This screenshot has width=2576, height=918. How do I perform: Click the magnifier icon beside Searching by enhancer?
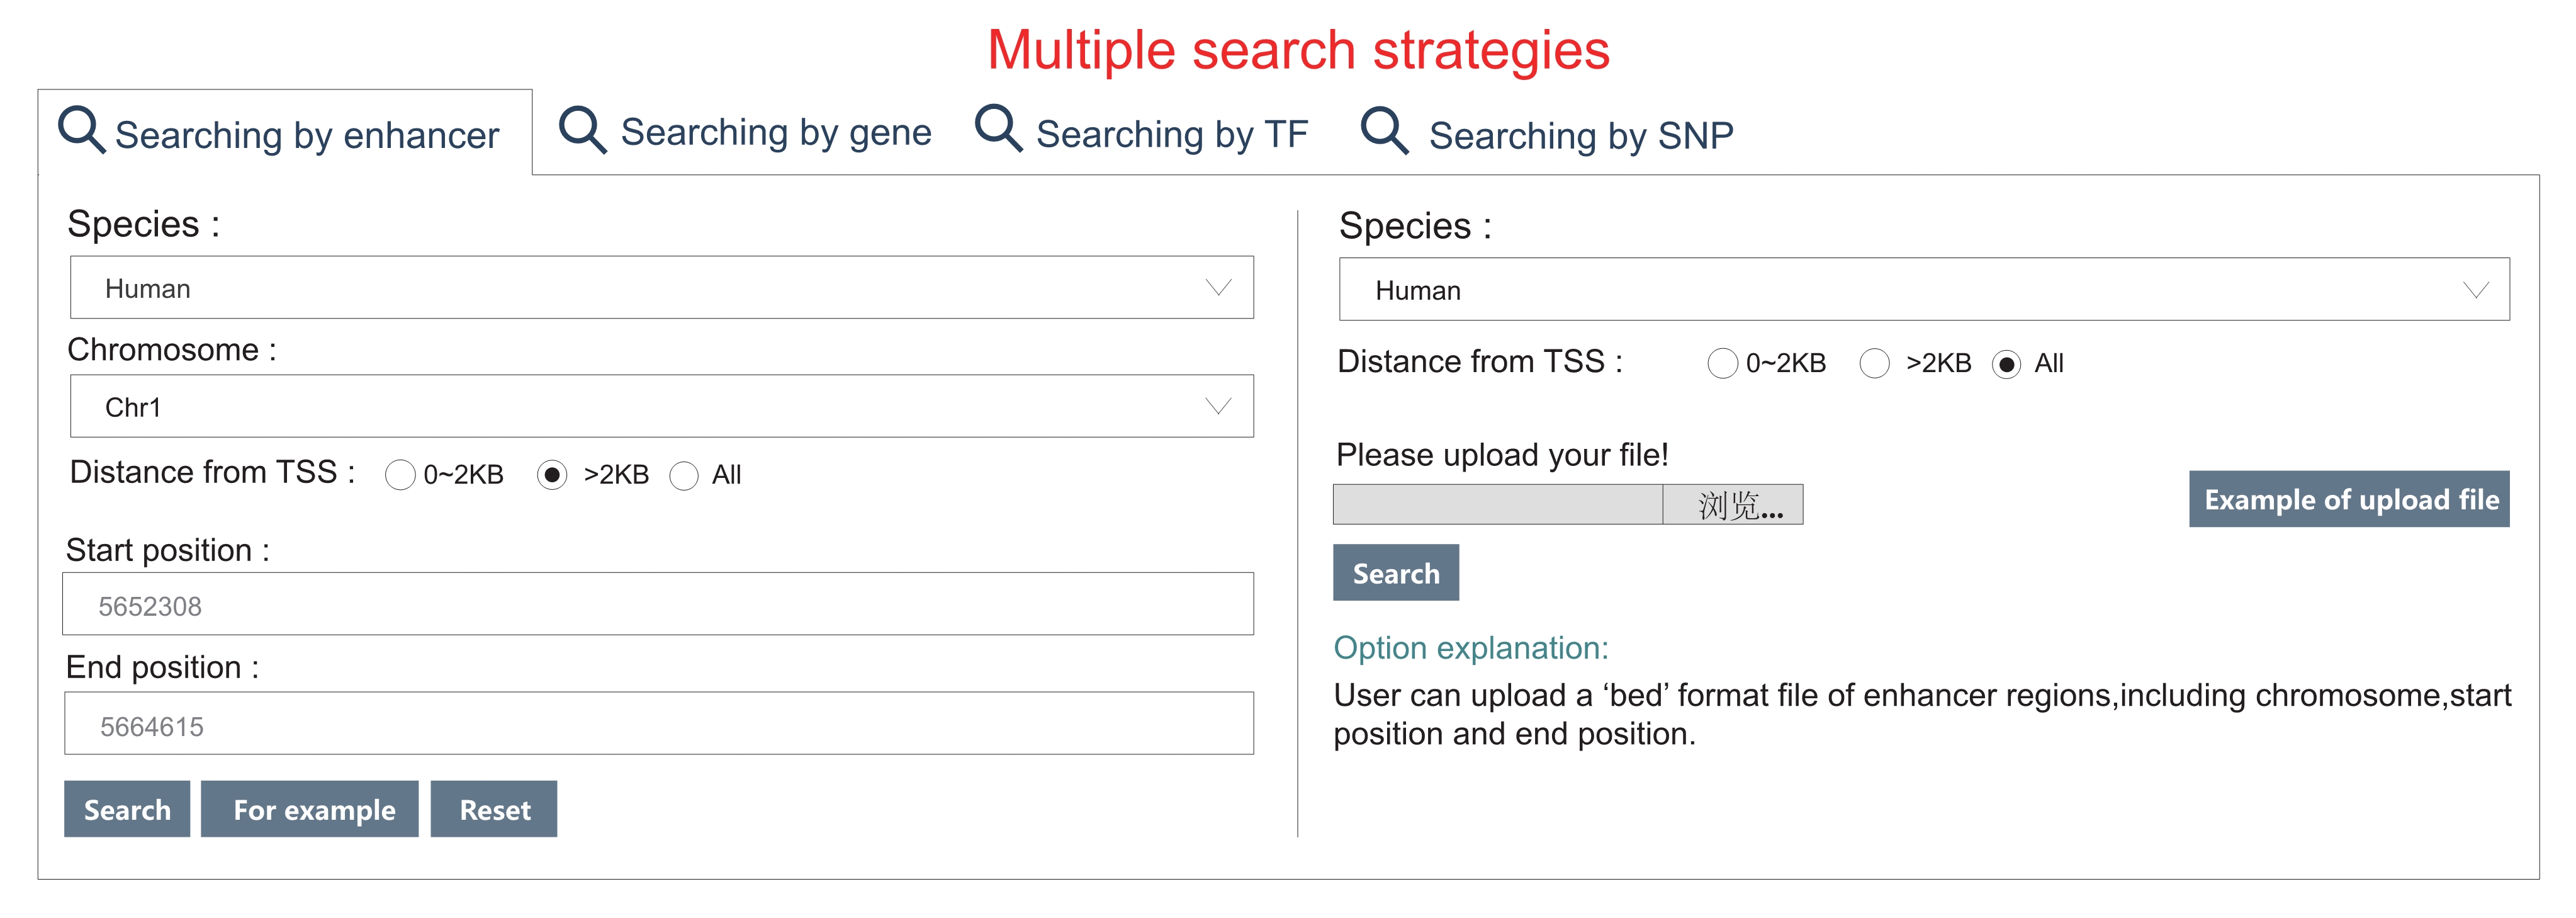(x=82, y=130)
